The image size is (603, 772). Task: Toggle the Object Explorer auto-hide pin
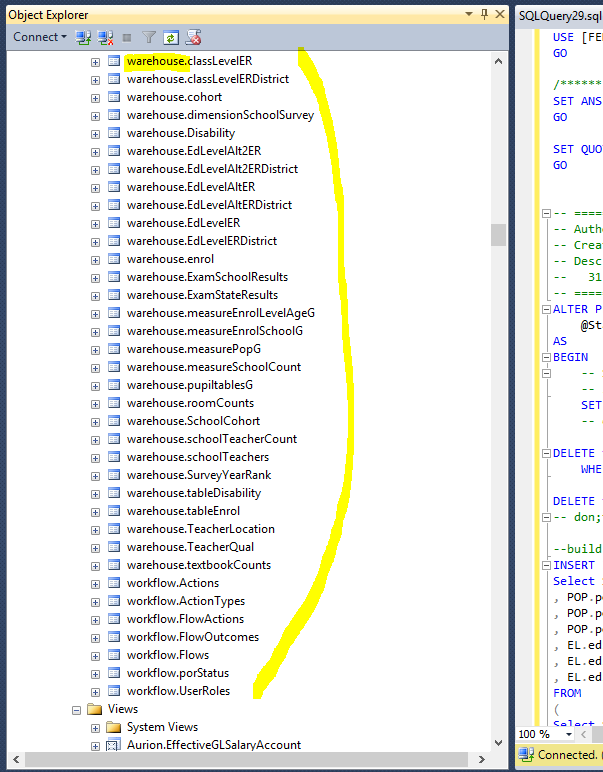485,14
